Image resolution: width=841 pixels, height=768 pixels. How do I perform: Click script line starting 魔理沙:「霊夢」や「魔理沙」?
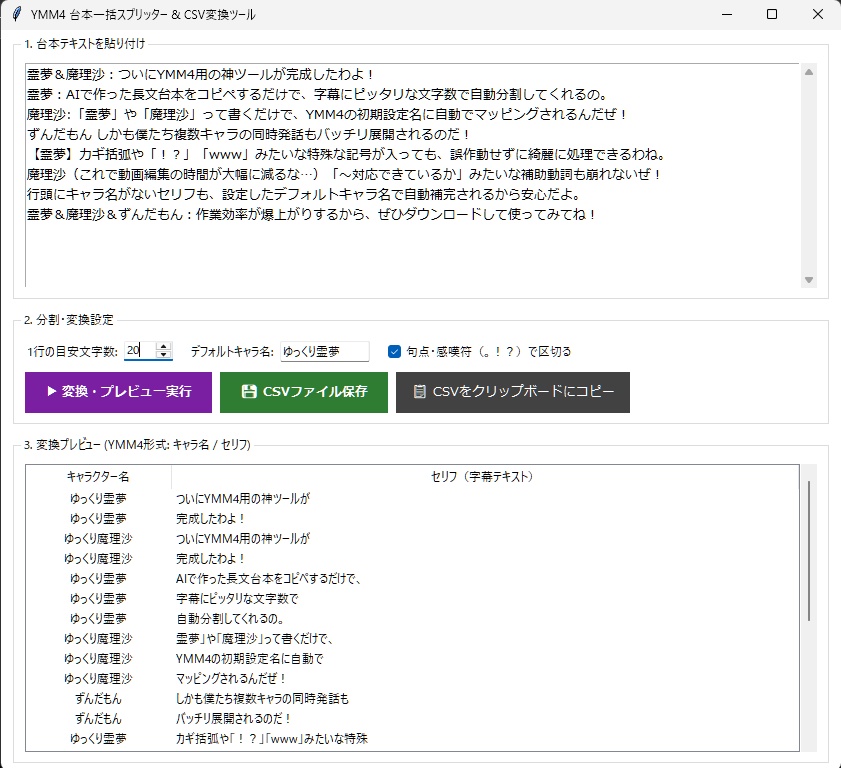pos(327,114)
